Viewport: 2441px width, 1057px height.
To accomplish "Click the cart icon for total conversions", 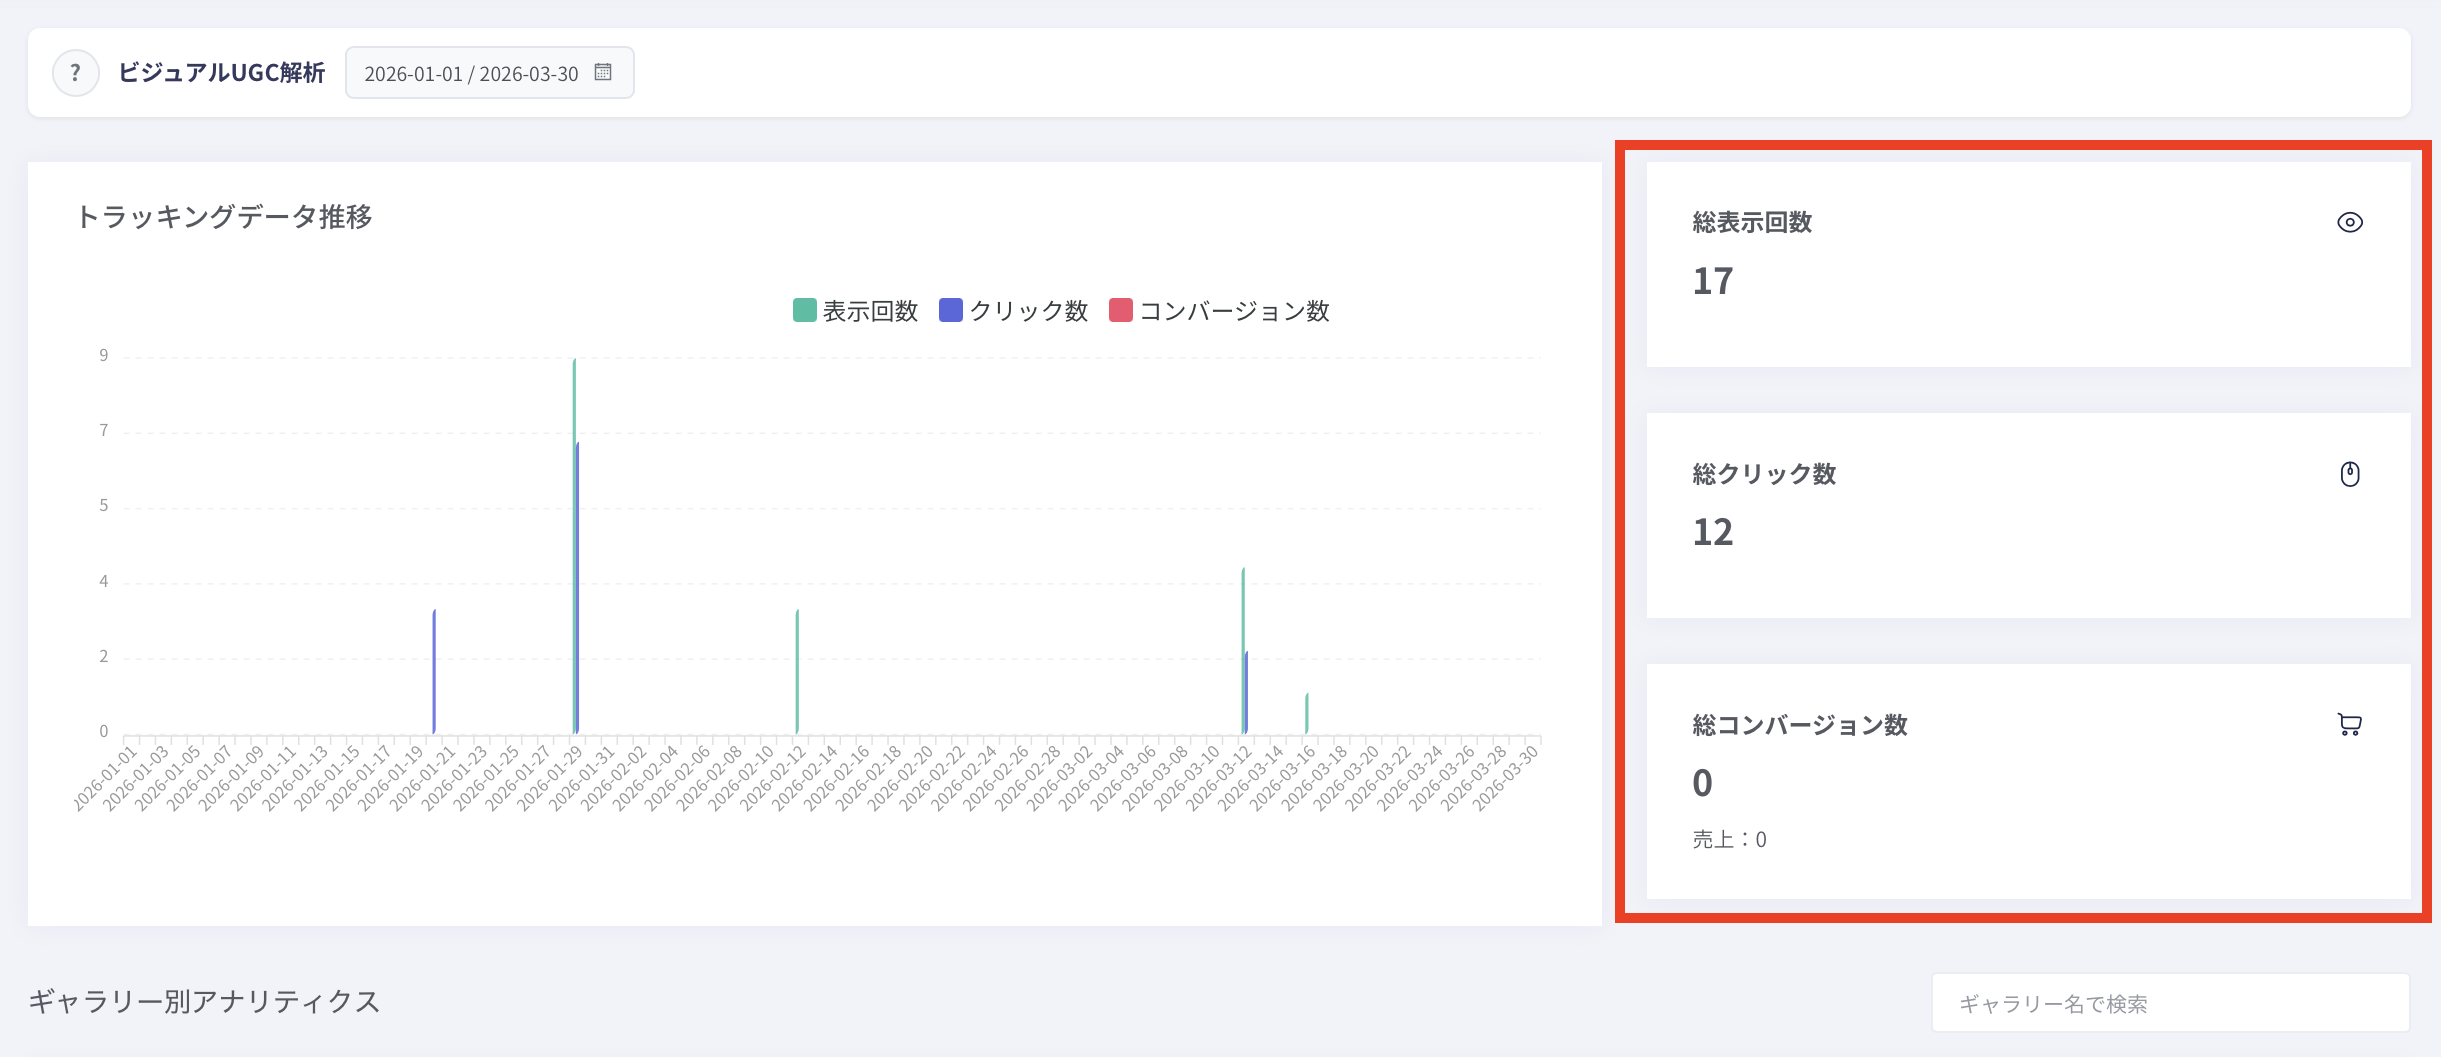I will 2349,725.
